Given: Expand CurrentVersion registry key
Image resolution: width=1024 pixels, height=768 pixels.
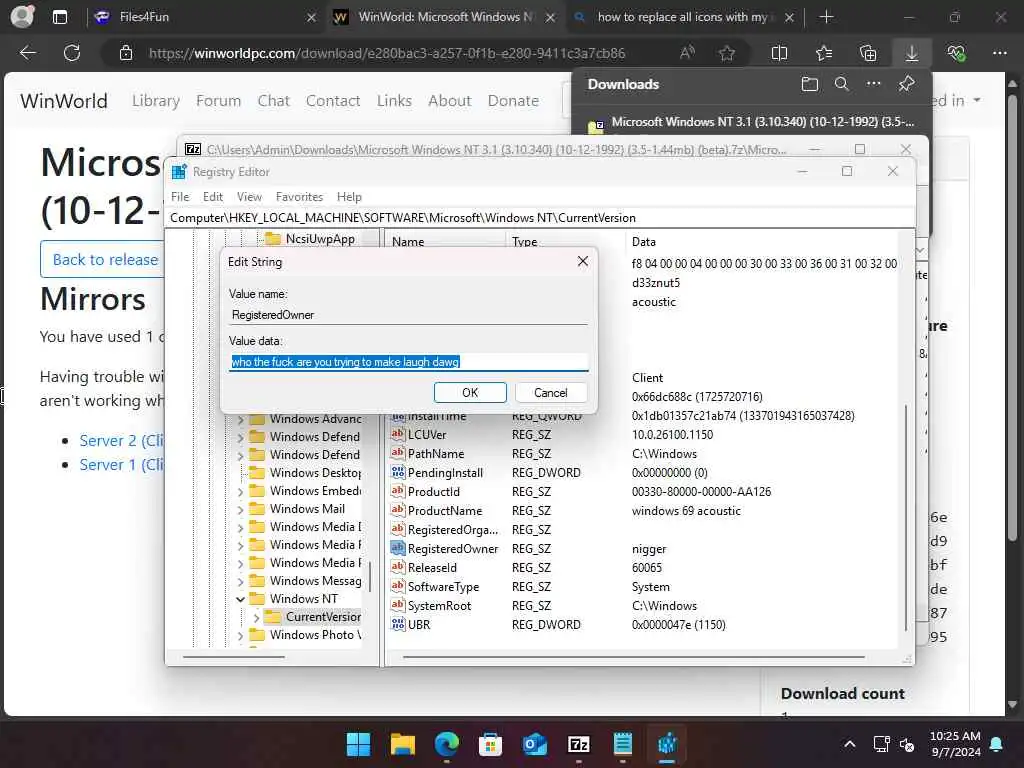Looking at the screenshot, I should [x=256, y=617].
